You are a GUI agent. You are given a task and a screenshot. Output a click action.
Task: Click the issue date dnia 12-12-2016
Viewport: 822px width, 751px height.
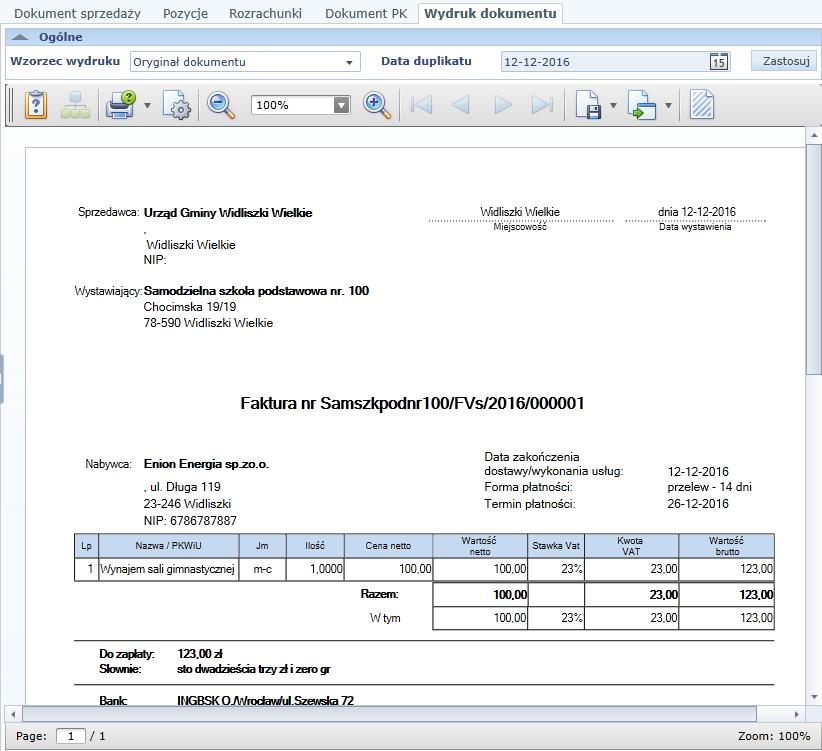click(697, 212)
